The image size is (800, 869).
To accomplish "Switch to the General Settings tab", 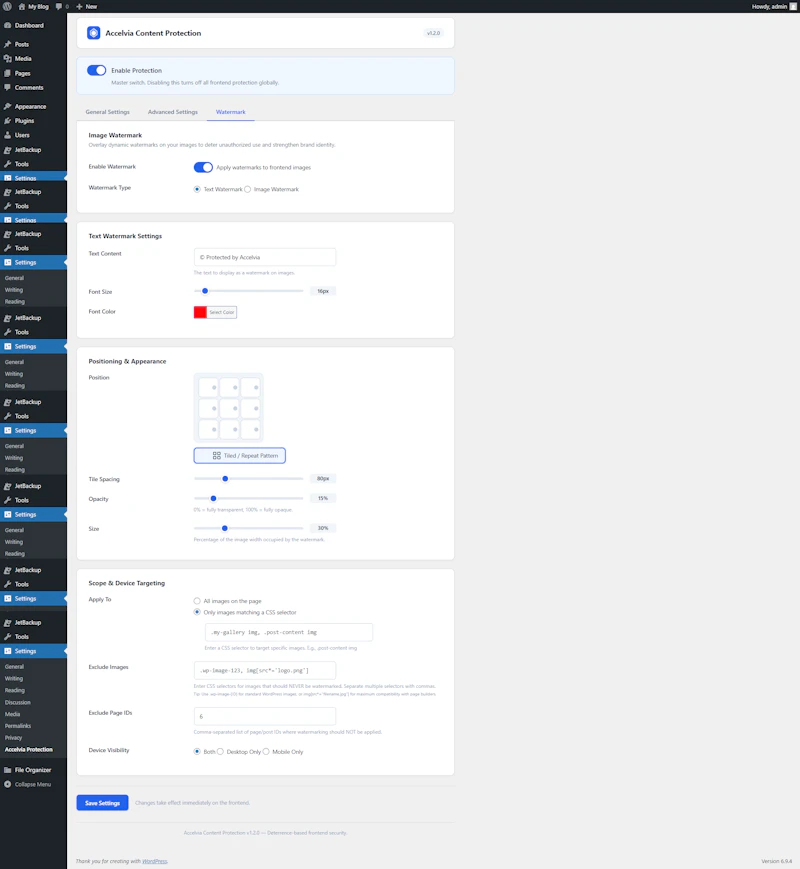I will (x=108, y=112).
